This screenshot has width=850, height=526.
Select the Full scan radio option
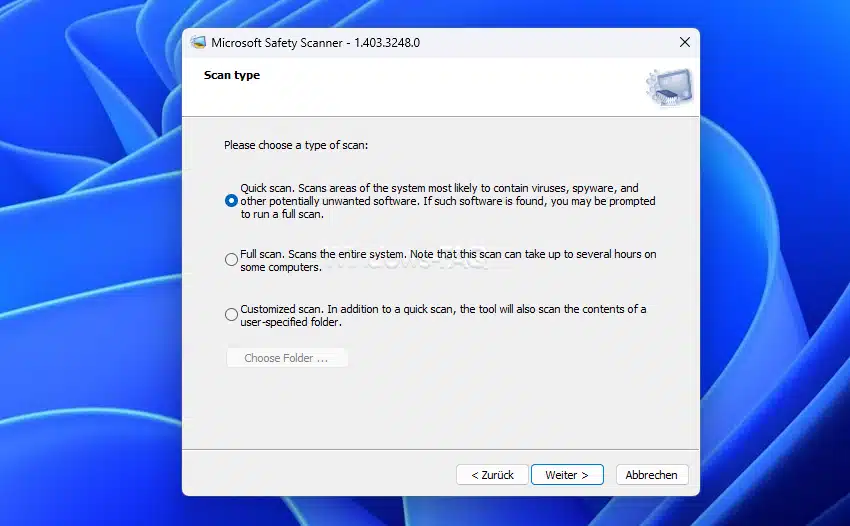[x=231, y=260]
